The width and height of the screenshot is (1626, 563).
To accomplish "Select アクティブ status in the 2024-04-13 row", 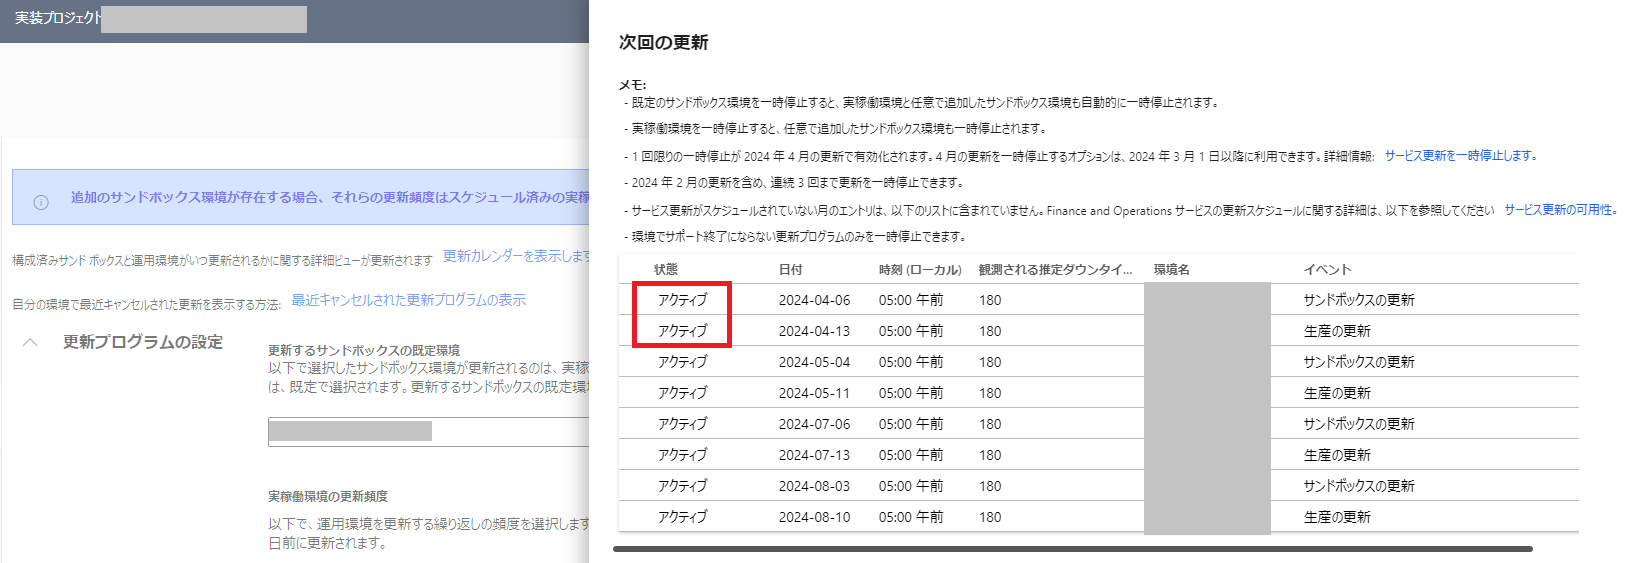I will (x=682, y=331).
